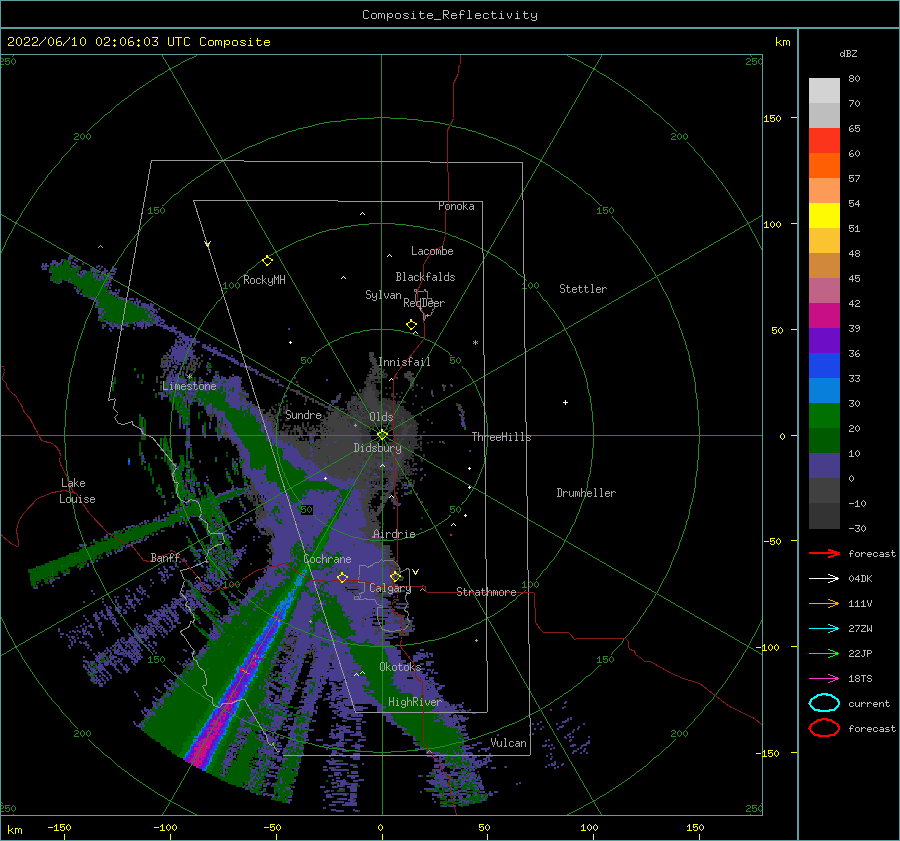
Task: Click the yellow diamond marker below RedDeer
Action: click(x=411, y=325)
